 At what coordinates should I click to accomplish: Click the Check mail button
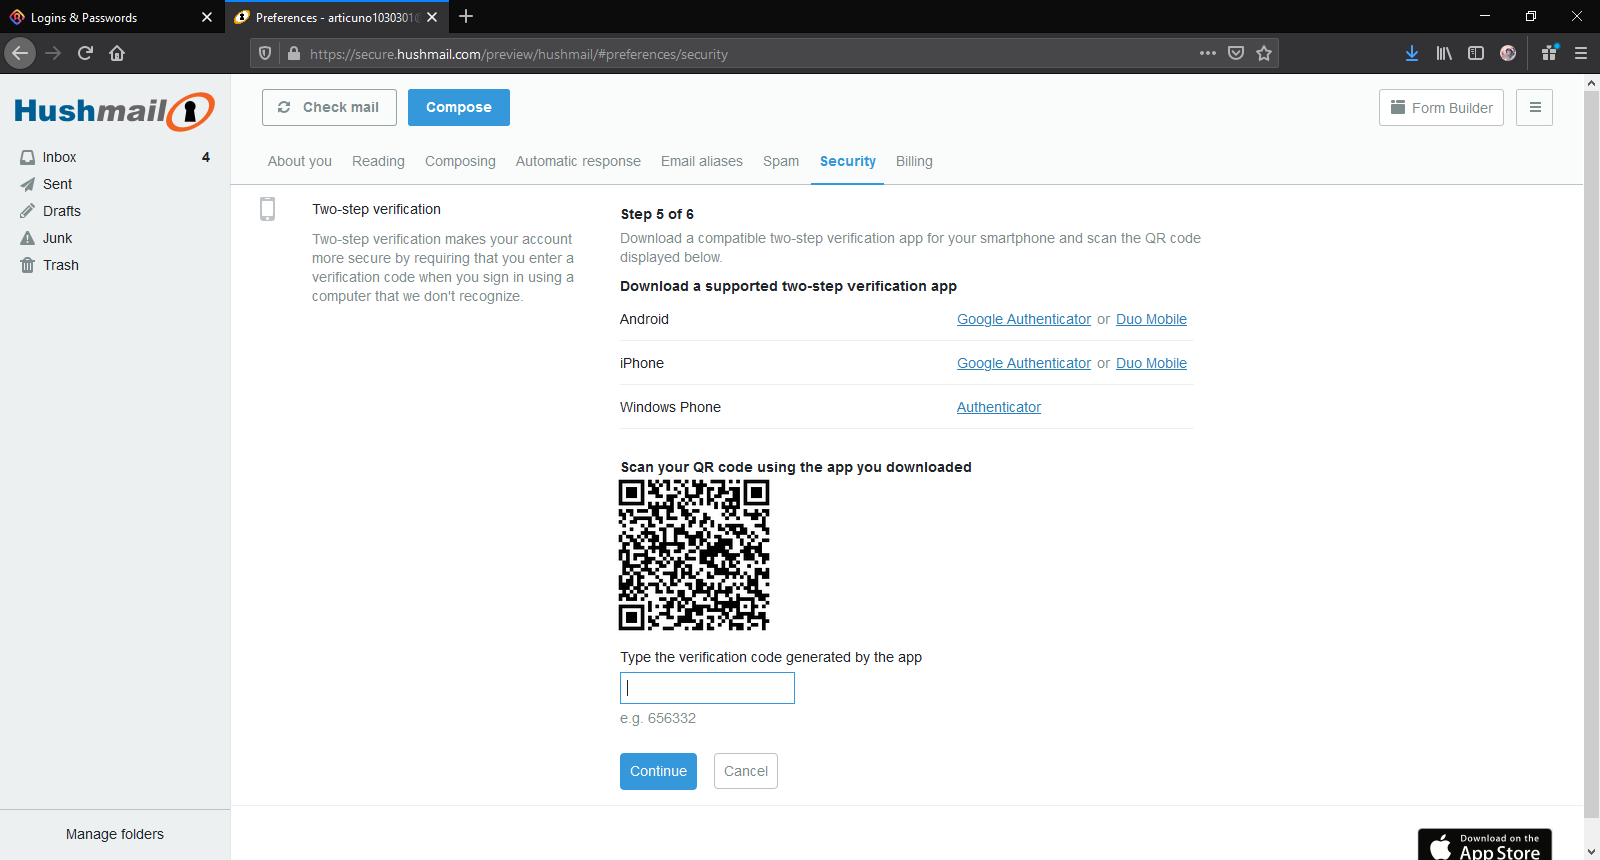tap(329, 107)
